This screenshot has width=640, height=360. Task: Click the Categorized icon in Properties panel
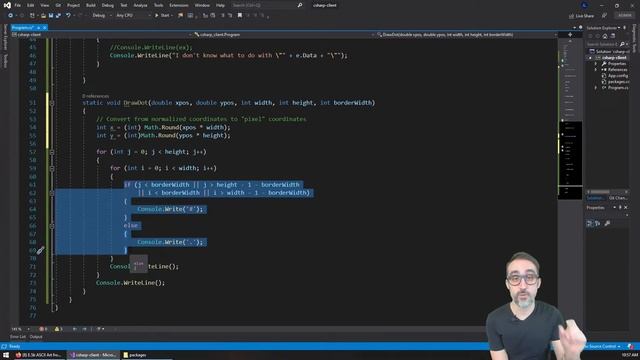(589, 223)
